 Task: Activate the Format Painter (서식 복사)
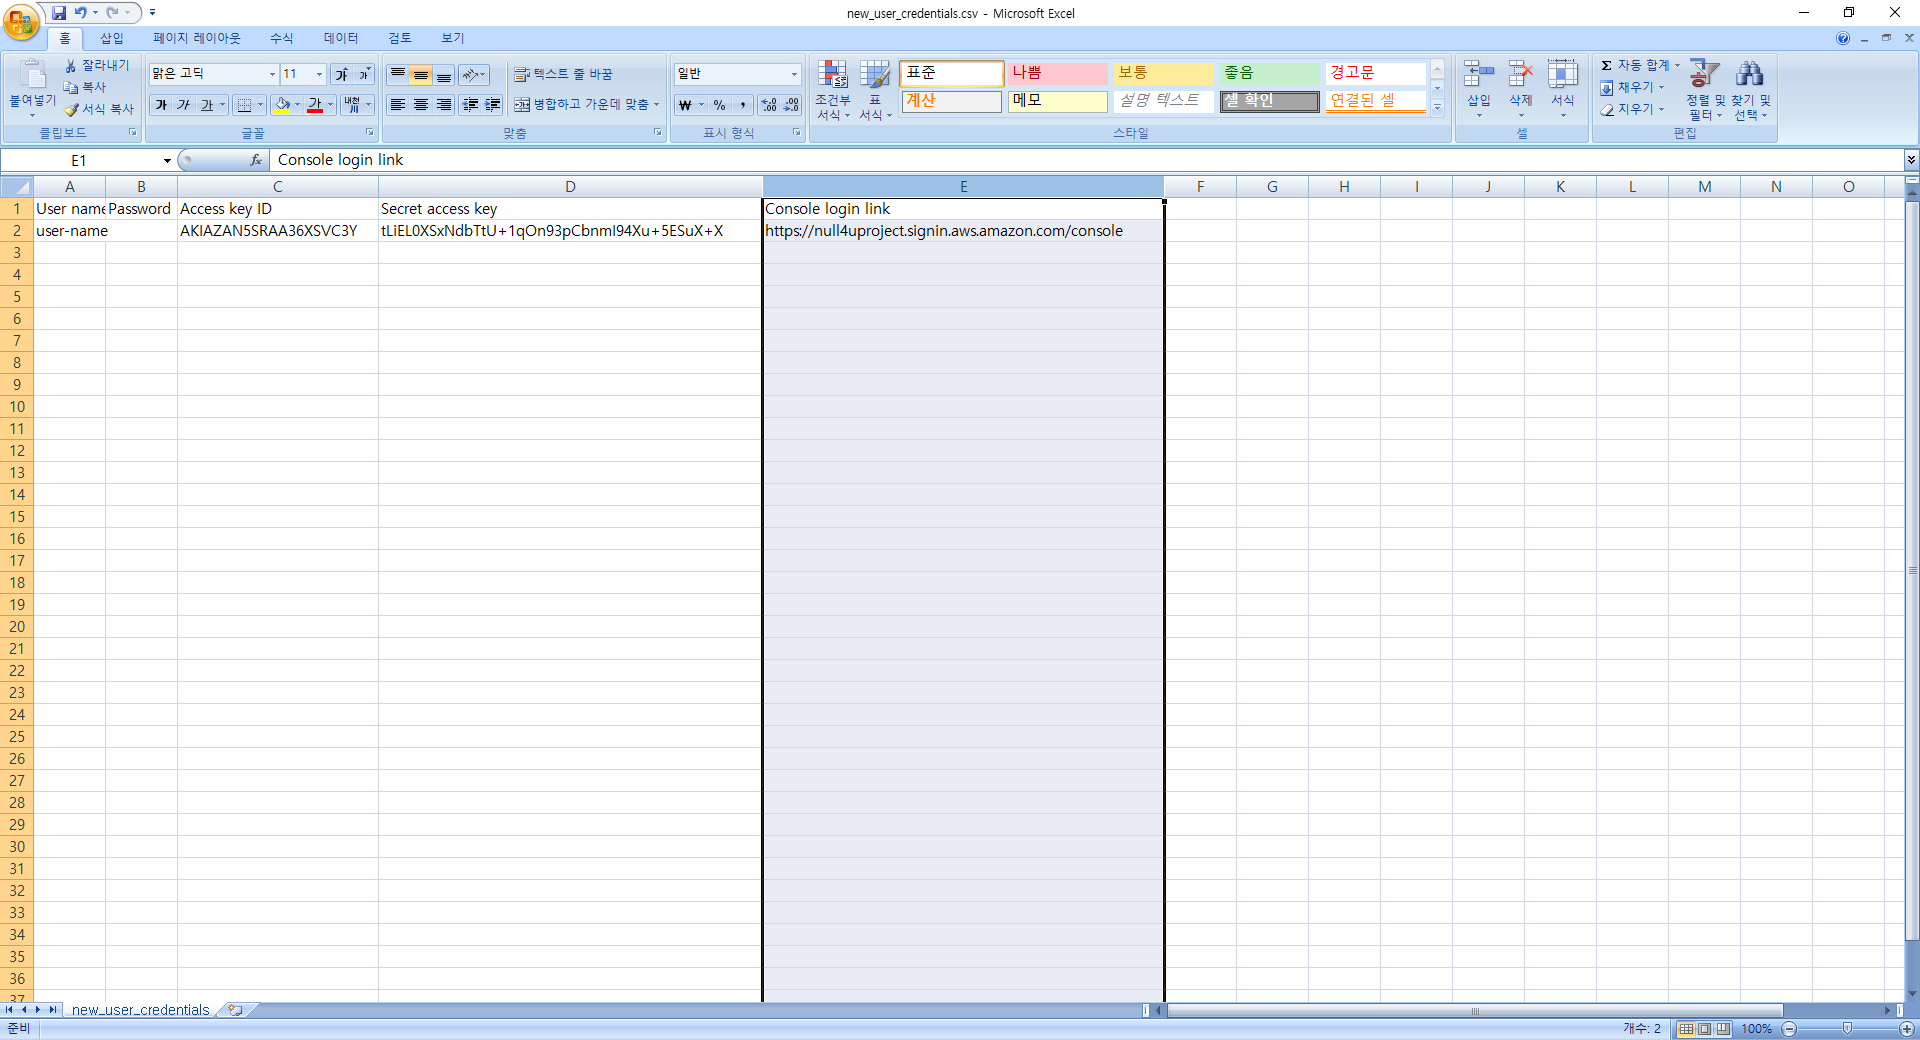click(x=99, y=109)
